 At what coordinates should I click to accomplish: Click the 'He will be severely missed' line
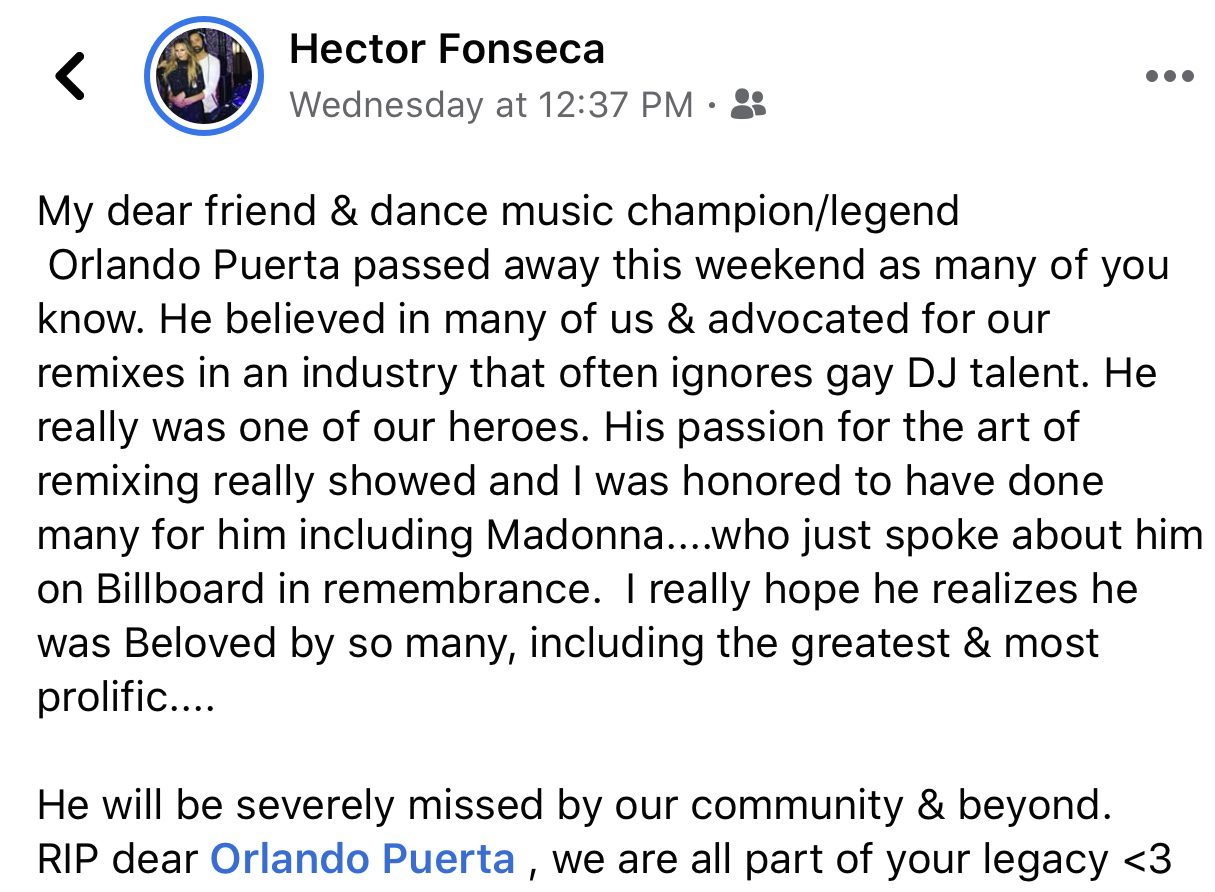pyautogui.click(x=300, y=804)
